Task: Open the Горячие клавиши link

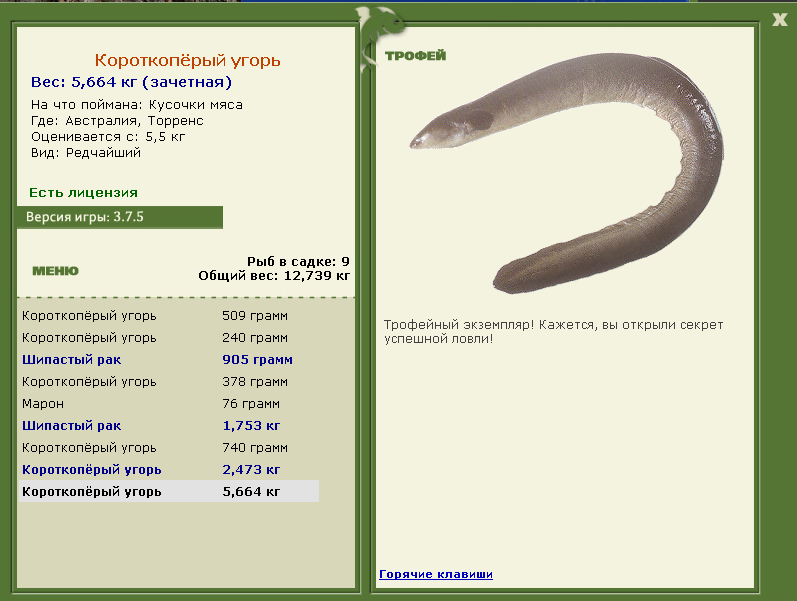Action: tap(436, 574)
